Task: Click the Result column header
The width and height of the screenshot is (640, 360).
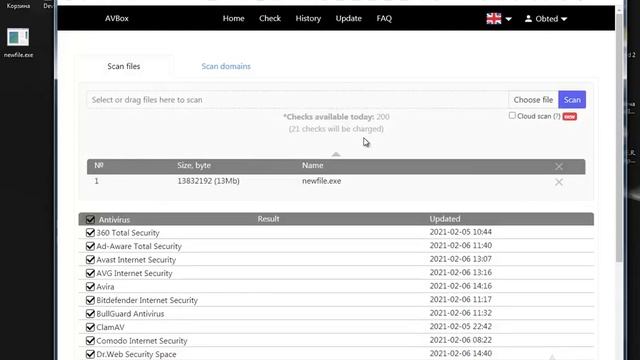Action: point(268,219)
